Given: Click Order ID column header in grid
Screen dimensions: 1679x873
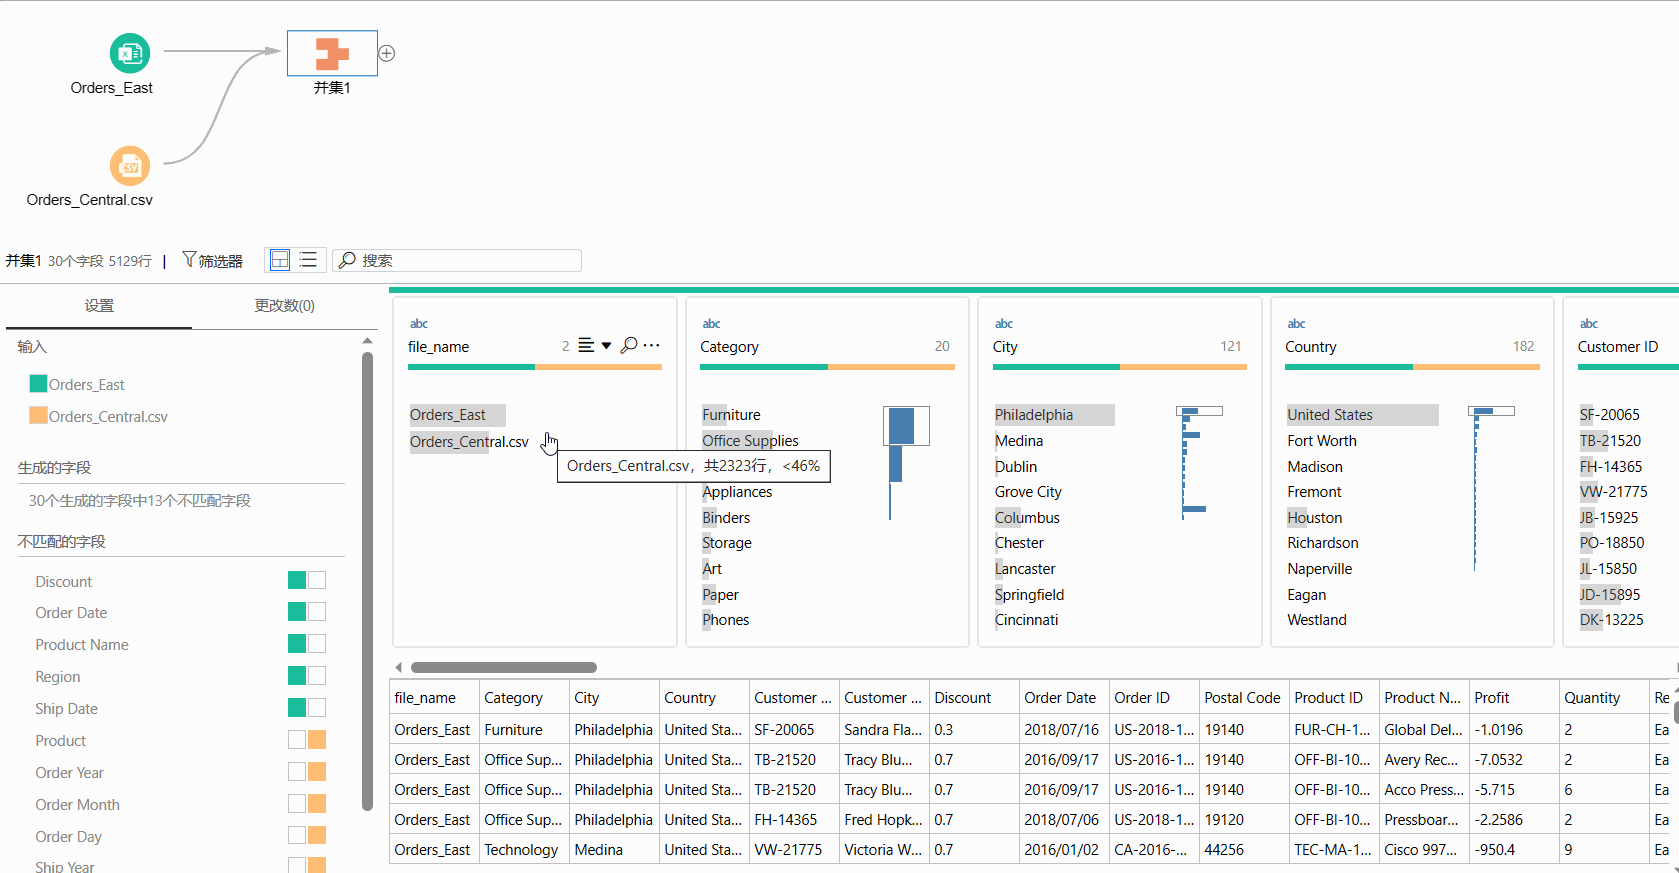Looking at the screenshot, I should pyautogui.click(x=1153, y=698).
